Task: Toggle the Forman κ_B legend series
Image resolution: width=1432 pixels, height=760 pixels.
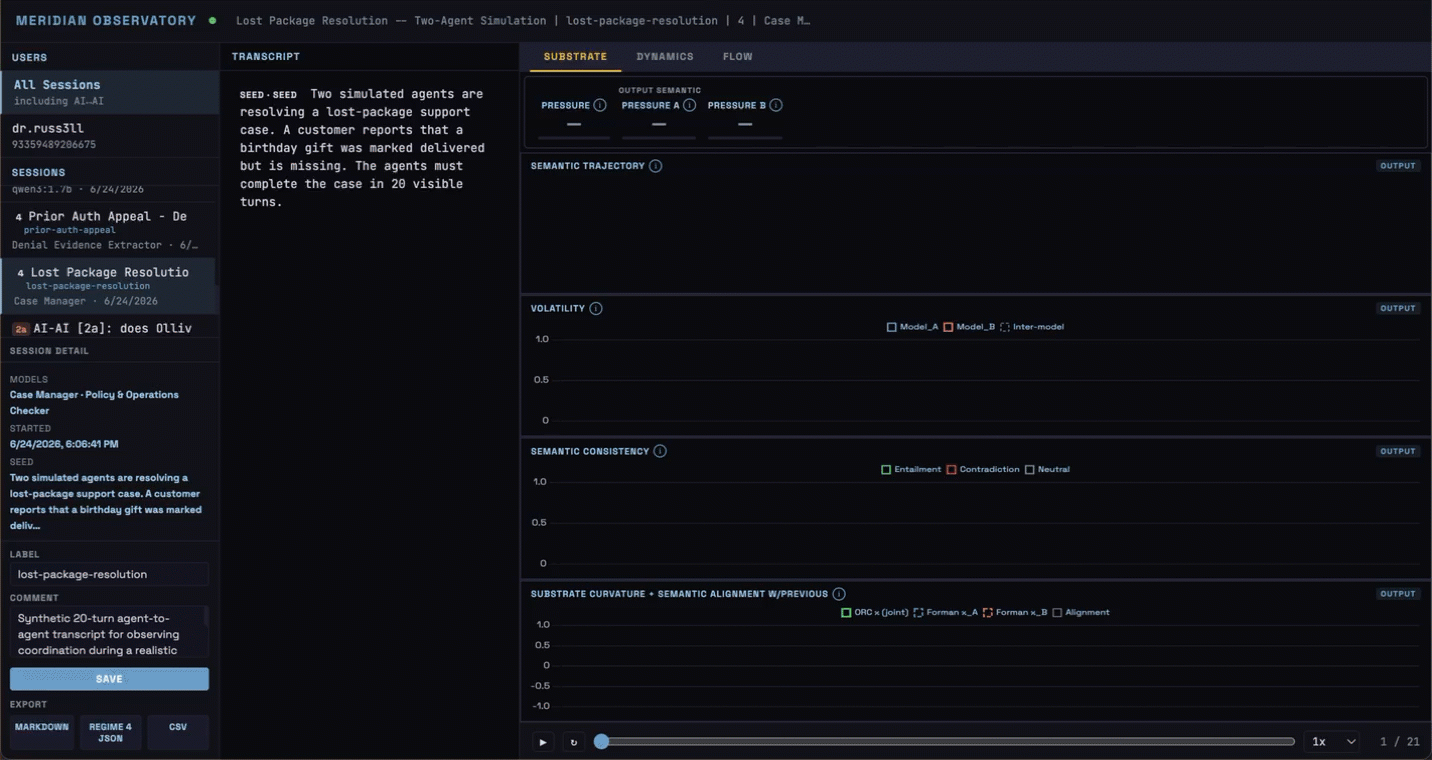Action: pos(1015,612)
